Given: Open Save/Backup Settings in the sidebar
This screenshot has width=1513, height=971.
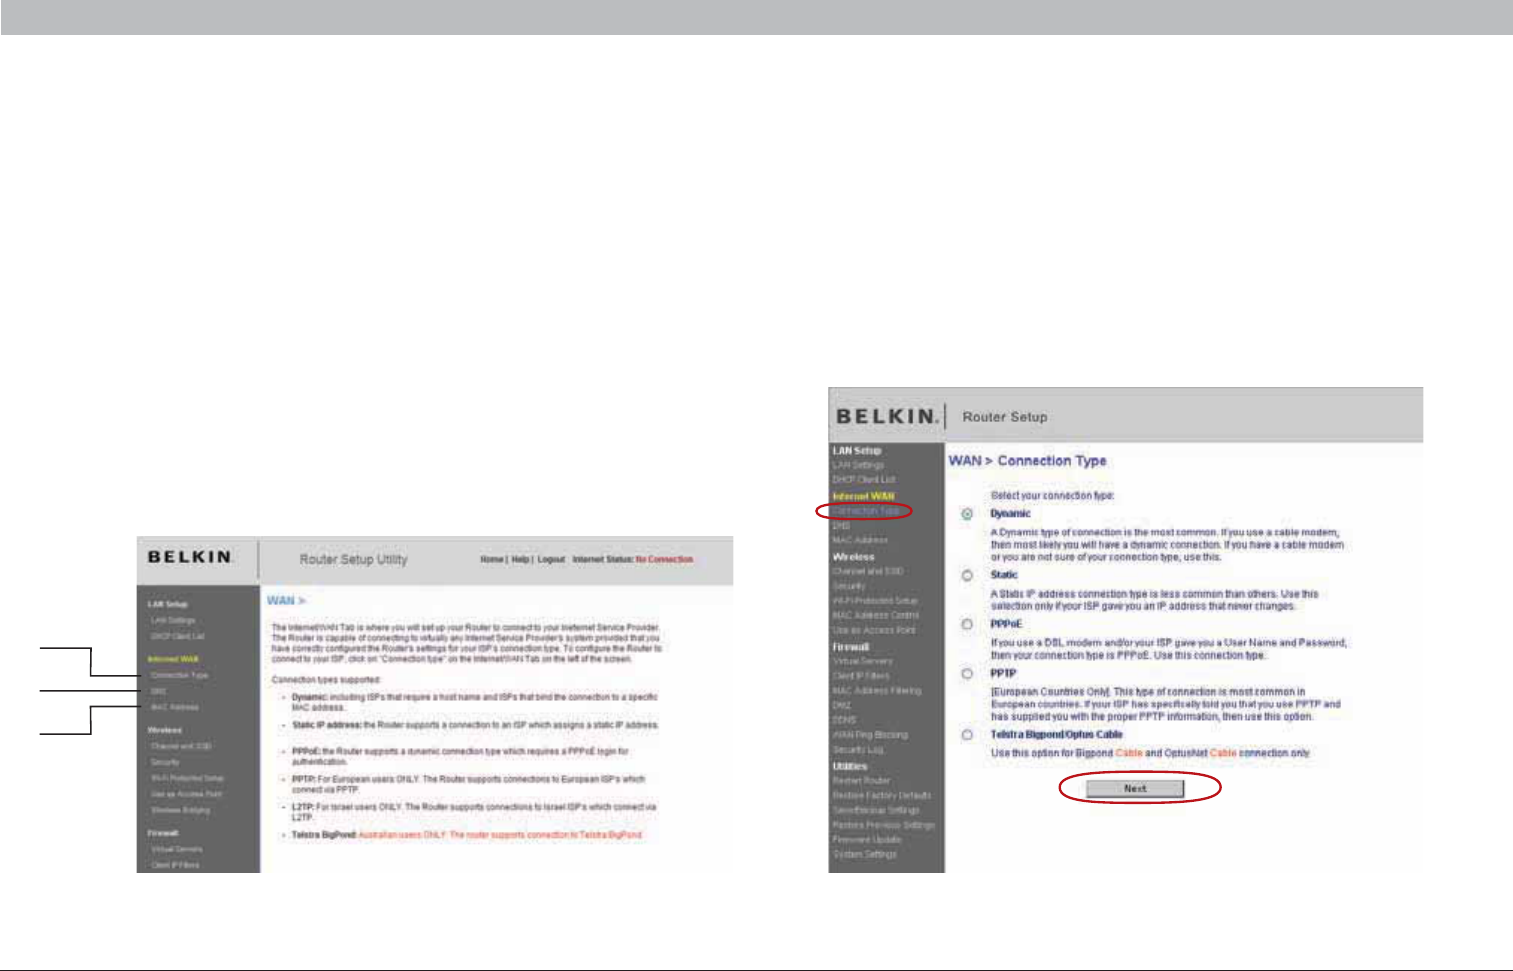Looking at the screenshot, I should (876, 811).
